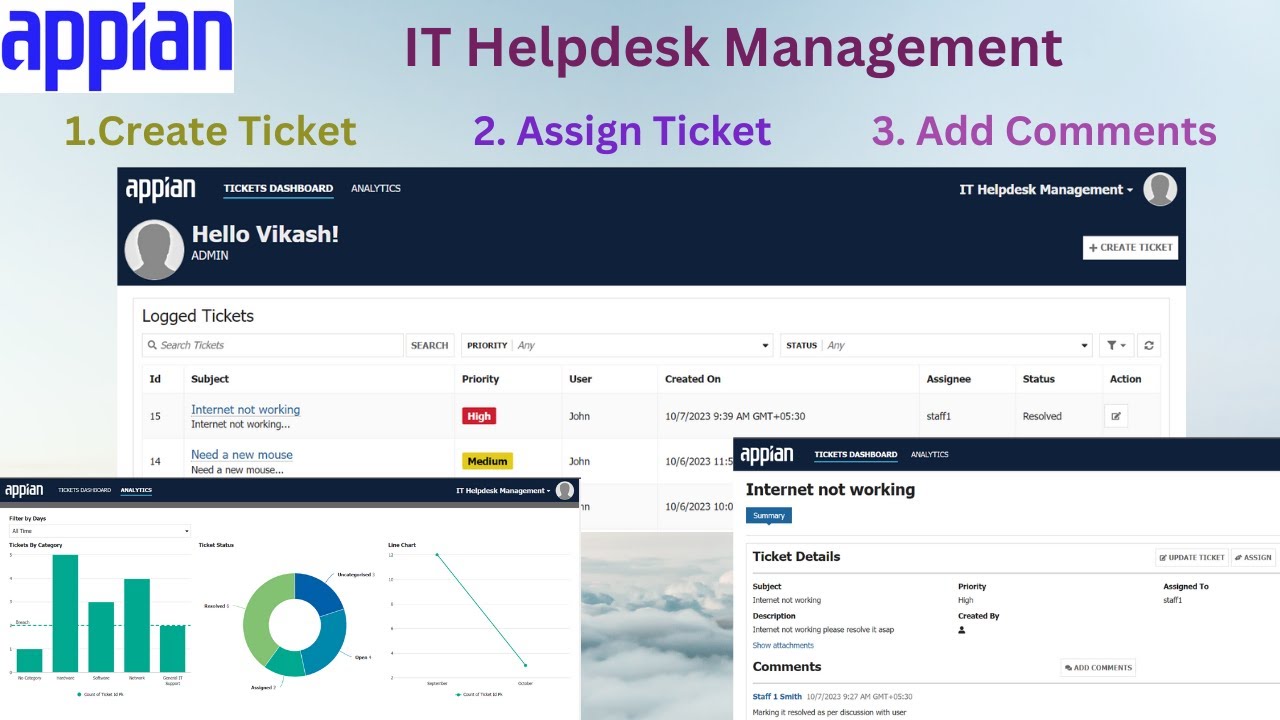Click the yellow Medium priority badge

487,461
